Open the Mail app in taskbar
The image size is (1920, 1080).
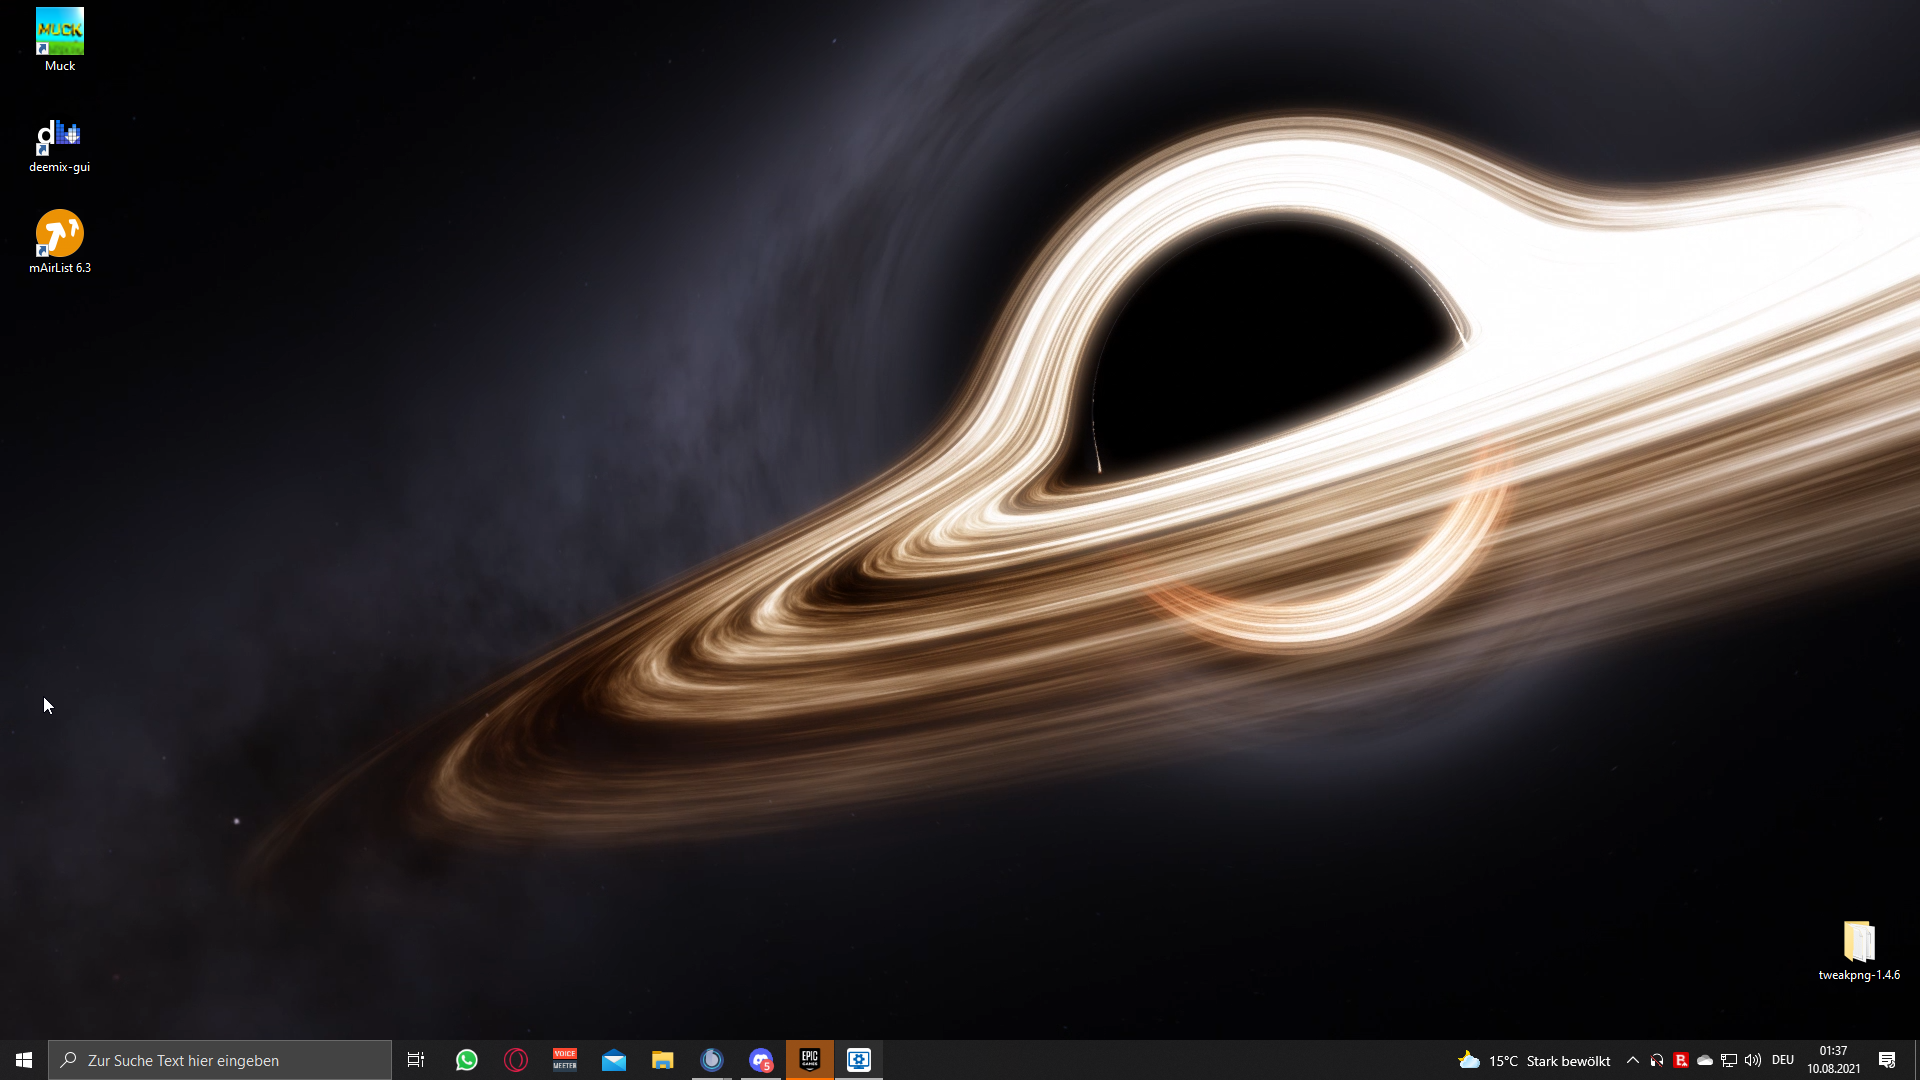[x=614, y=1060]
